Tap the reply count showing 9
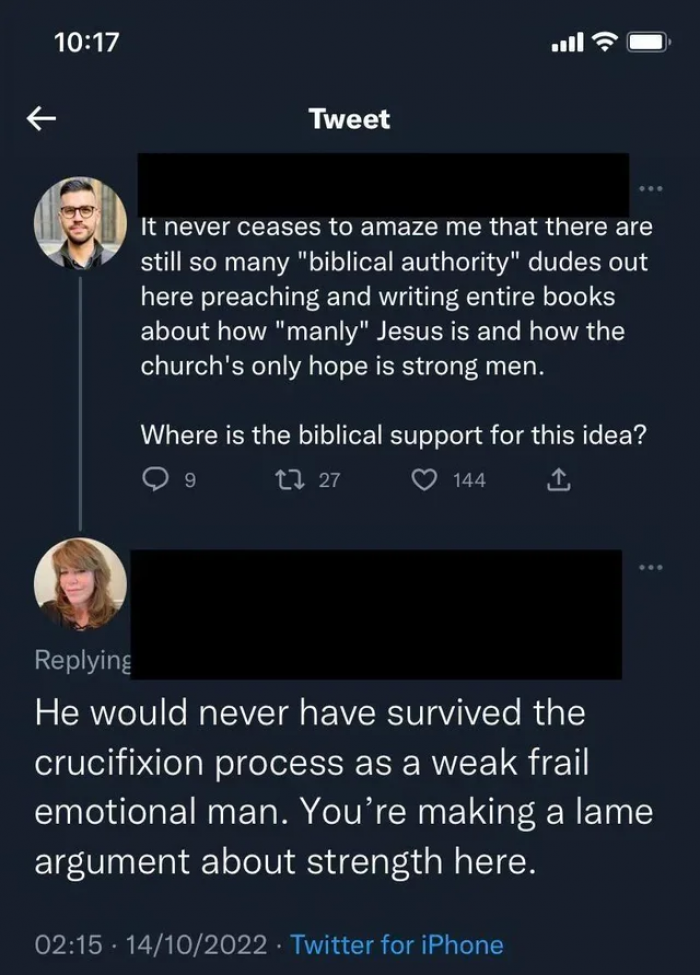Image resolution: width=700 pixels, height=975 pixels. [x=189, y=481]
